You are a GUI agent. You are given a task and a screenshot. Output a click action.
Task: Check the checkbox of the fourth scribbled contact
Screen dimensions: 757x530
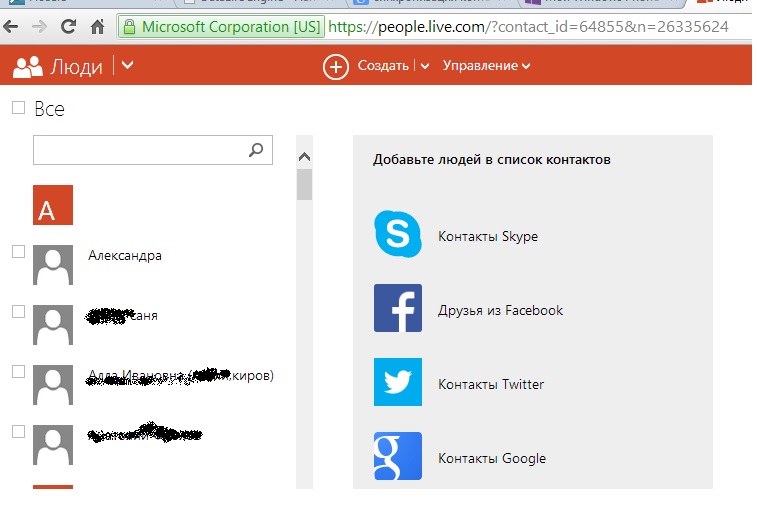[18, 431]
